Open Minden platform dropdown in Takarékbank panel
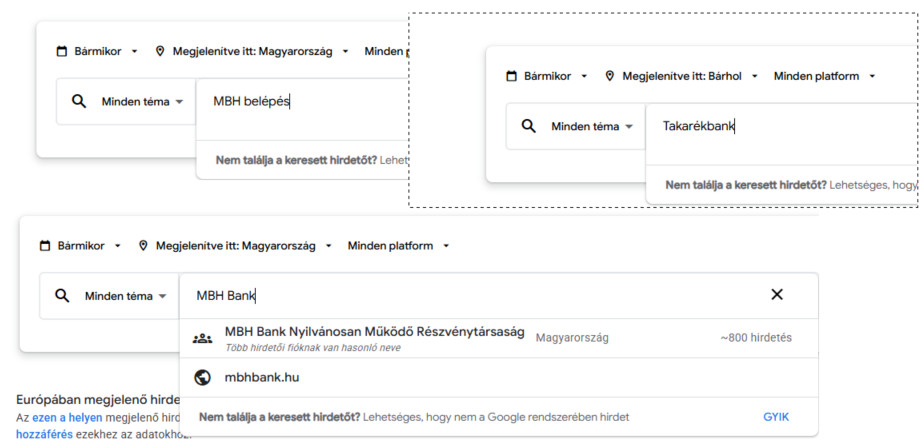Image resolution: width=923 pixels, height=448 pixels. click(824, 76)
